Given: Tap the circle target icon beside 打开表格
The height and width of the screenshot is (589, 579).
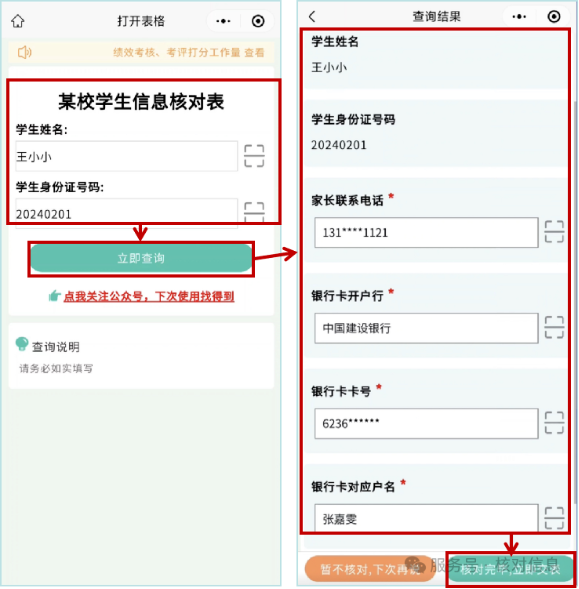Looking at the screenshot, I should (258, 21).
